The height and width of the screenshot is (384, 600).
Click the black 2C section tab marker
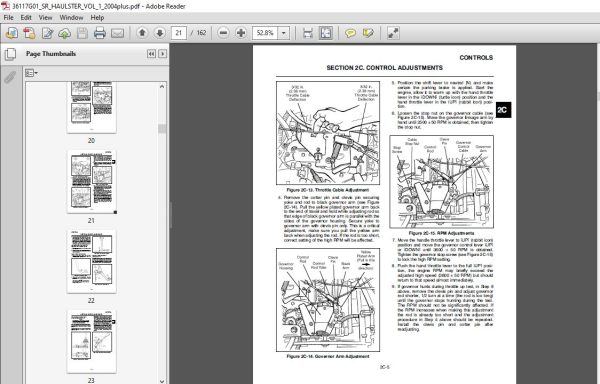(x=503, y=110)
